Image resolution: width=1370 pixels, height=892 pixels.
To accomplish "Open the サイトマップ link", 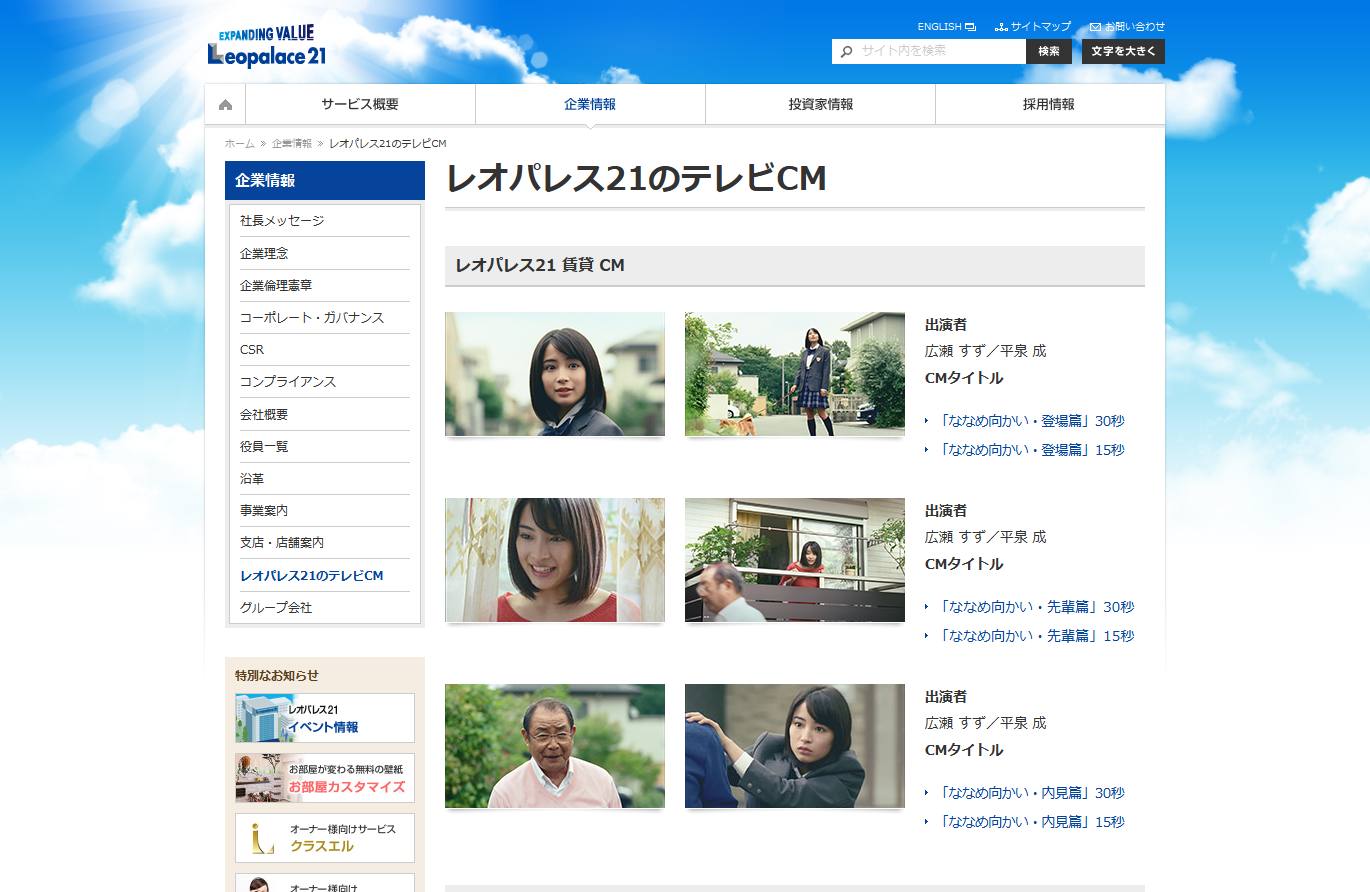I will point(1033,27).
